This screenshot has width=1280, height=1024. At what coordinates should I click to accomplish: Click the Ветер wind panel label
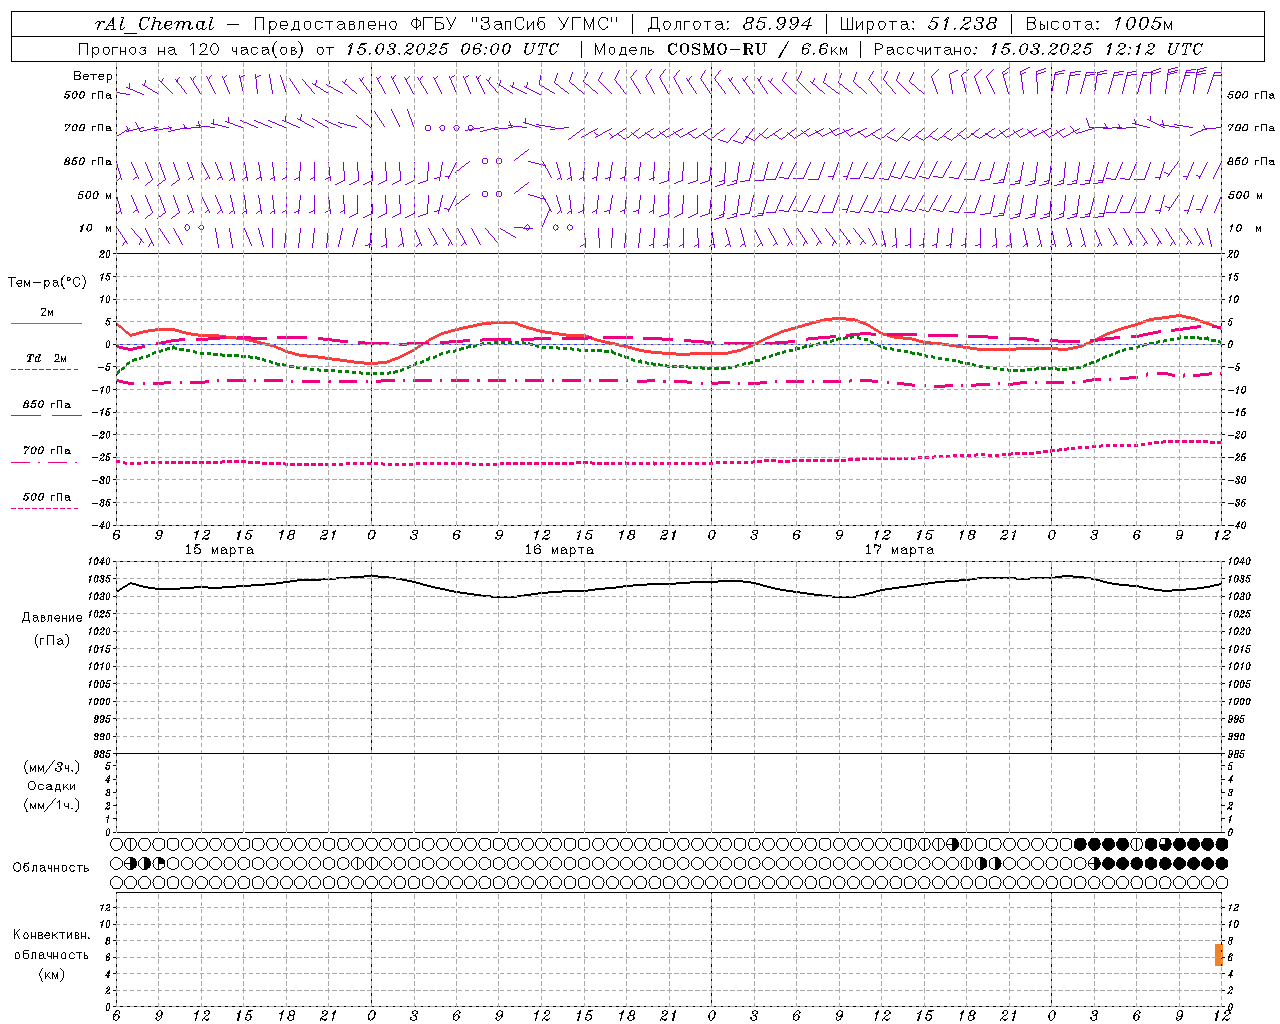tap(93, 76)
